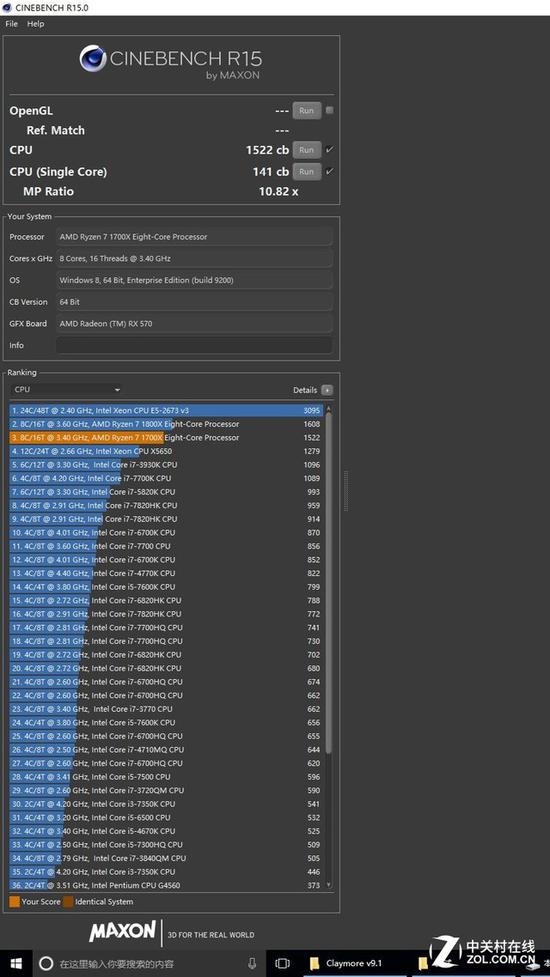Open the Windows Start menu
Image resolution: width=550 pixels, height=977 pixels.
14,963
